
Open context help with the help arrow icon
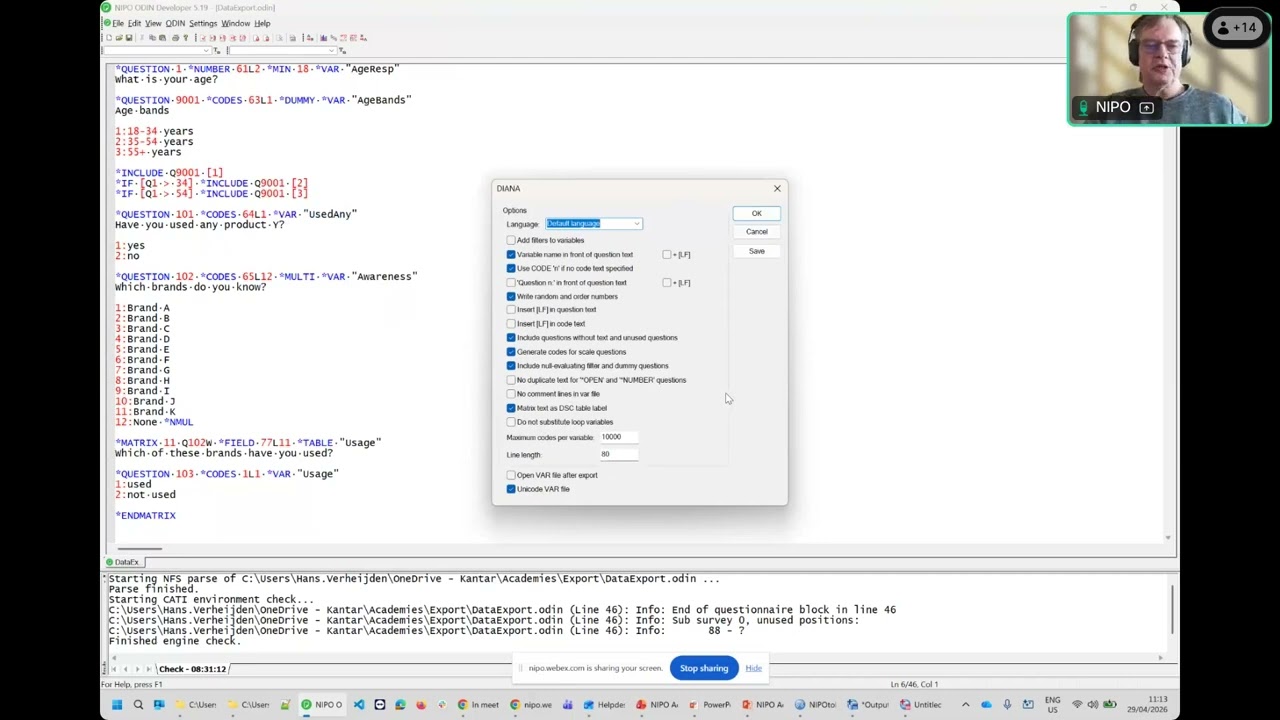186,38
